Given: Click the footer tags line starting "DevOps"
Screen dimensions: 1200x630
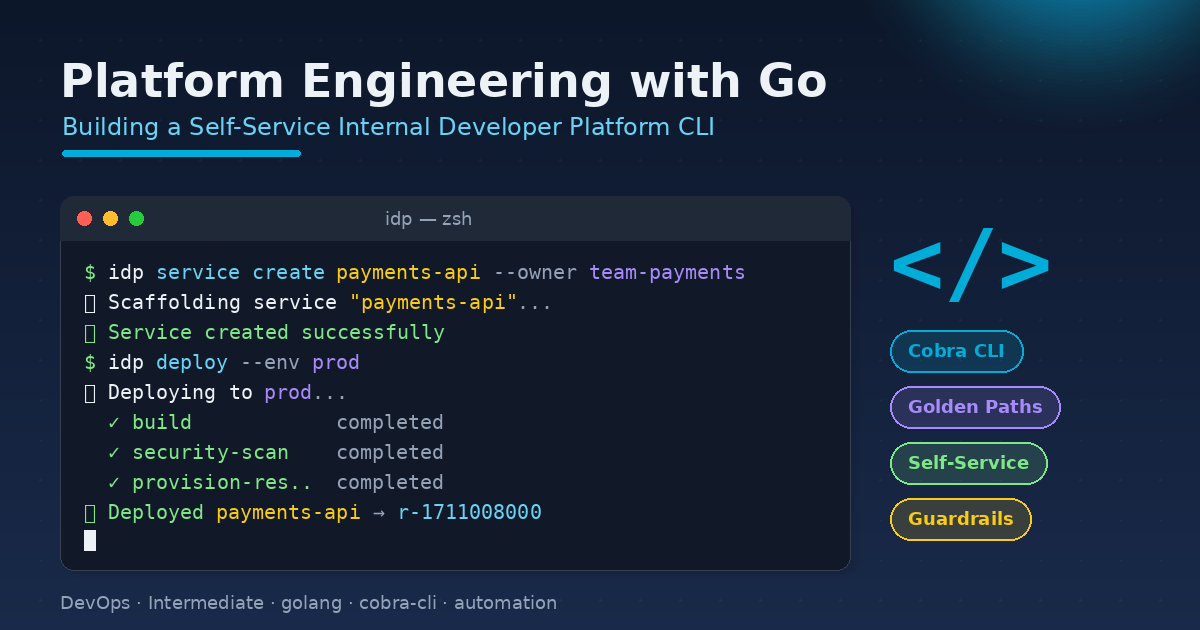Looking at the screenshot, I should [308, 603].
